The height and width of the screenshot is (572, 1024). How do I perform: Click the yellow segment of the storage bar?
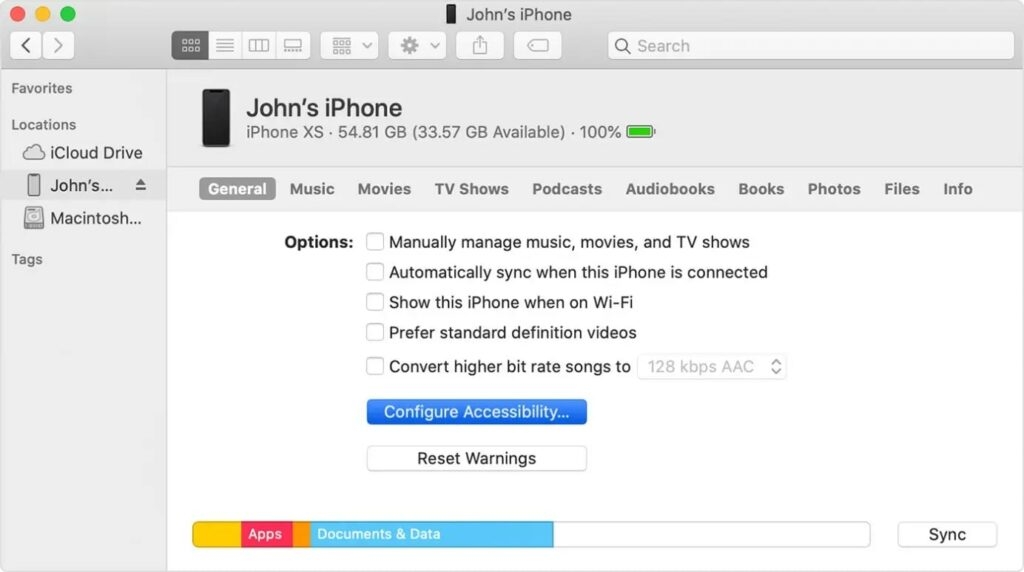pos(217,534)
